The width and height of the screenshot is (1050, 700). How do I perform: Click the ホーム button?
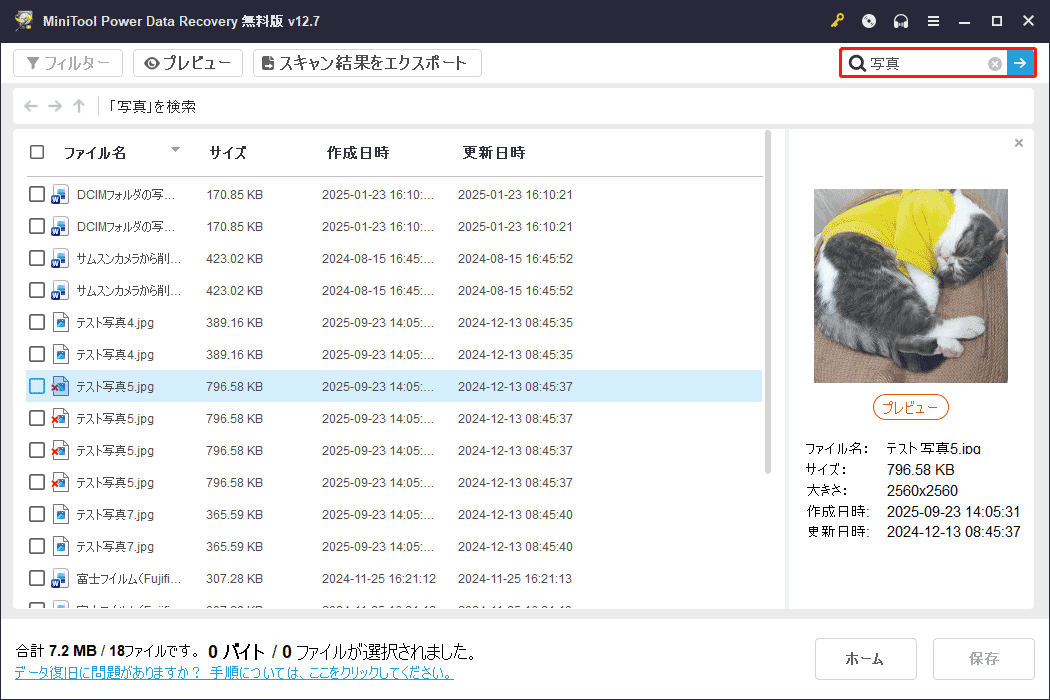tap(866, 659)
